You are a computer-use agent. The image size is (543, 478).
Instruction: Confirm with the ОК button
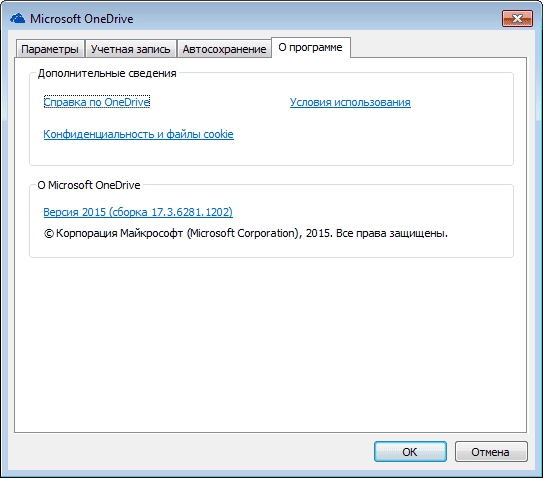[x=410, y=452]
